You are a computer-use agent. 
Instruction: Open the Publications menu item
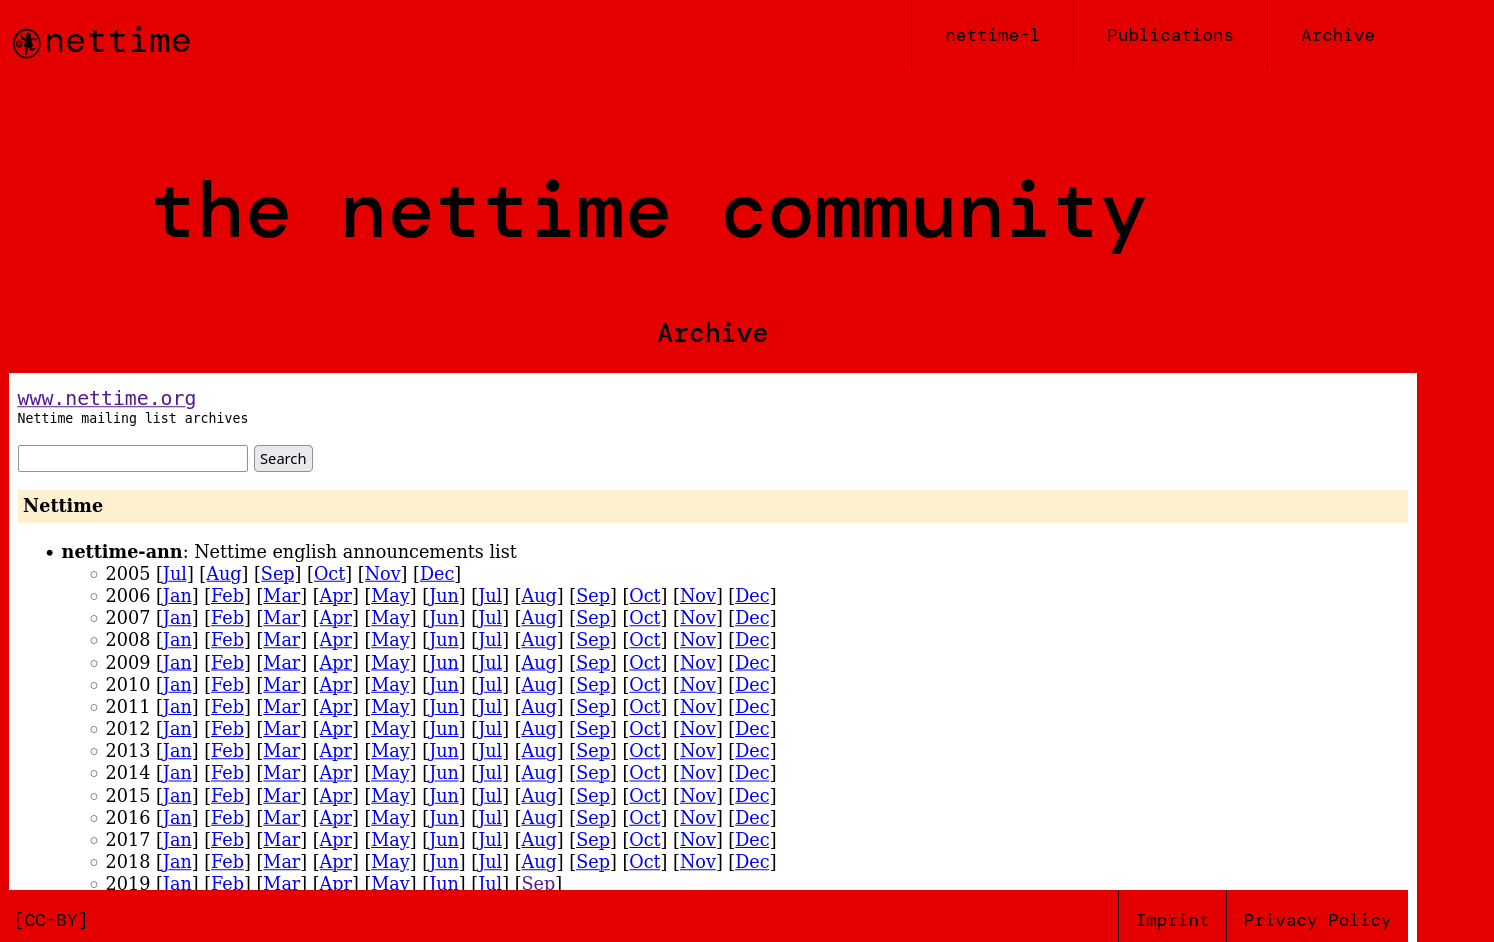tap(1169, 36)
